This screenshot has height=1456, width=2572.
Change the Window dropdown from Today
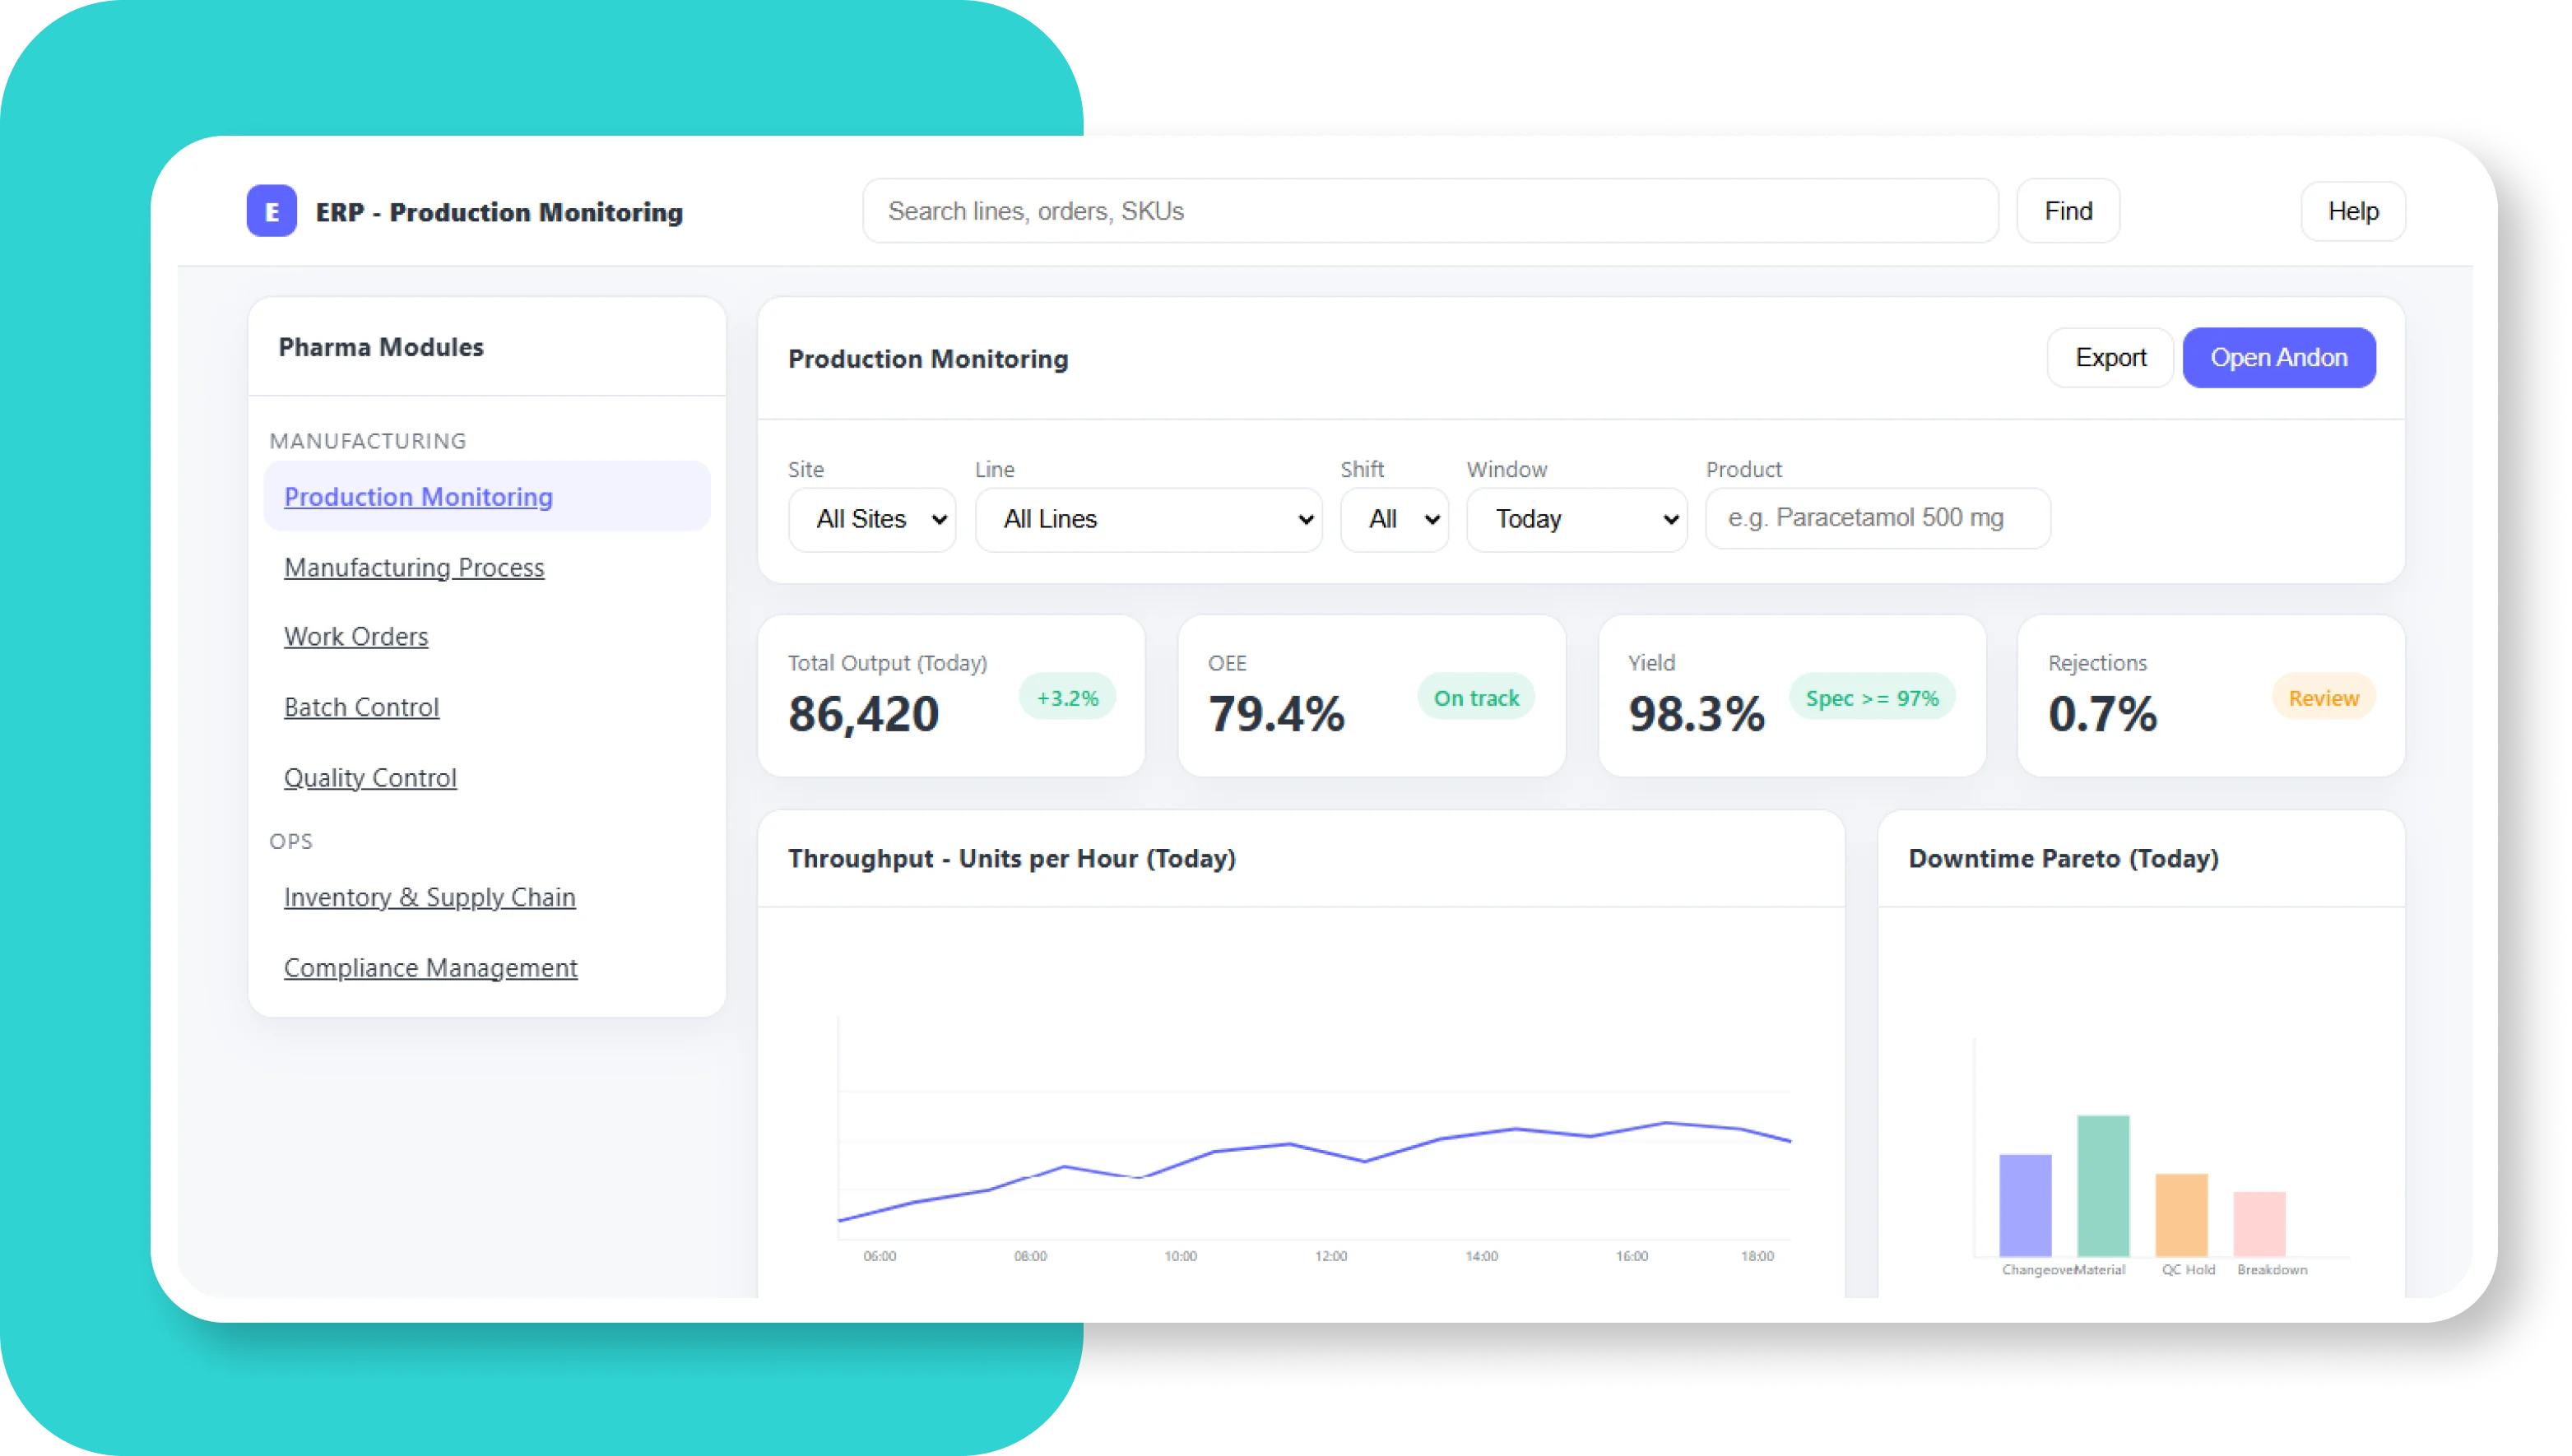pos(1576,519)
